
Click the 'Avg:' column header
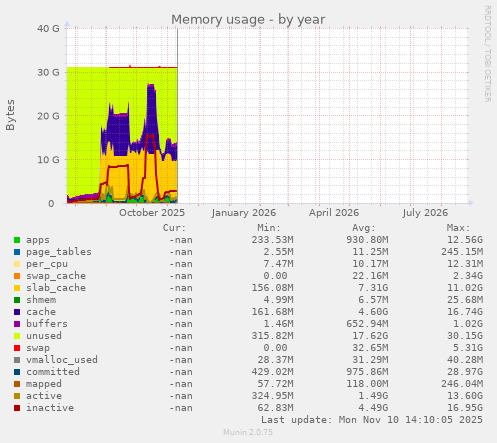point(364,228)
